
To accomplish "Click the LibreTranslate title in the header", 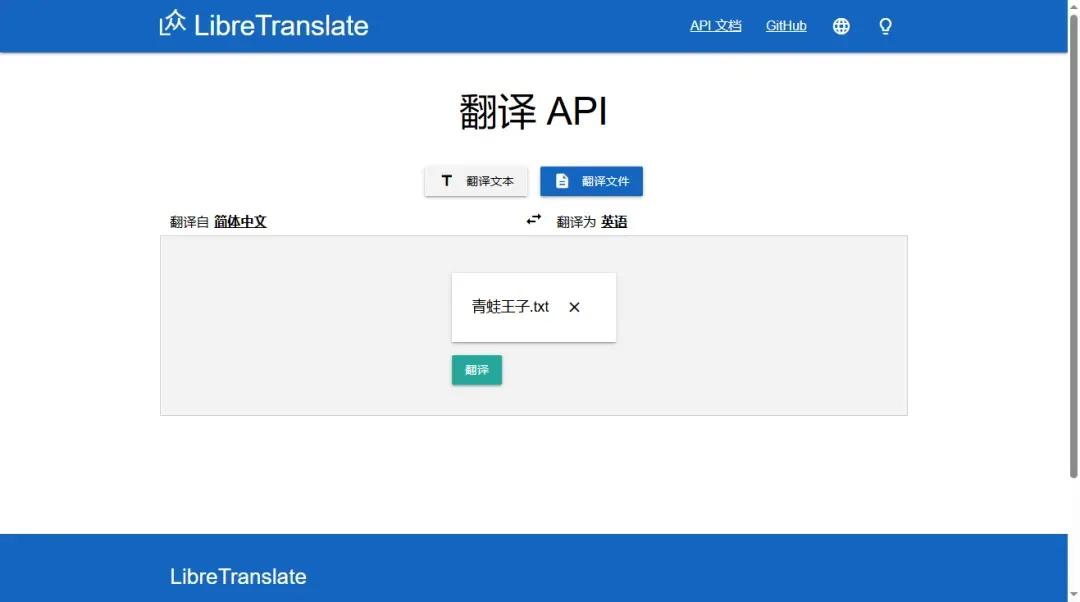I will (281, 26).
